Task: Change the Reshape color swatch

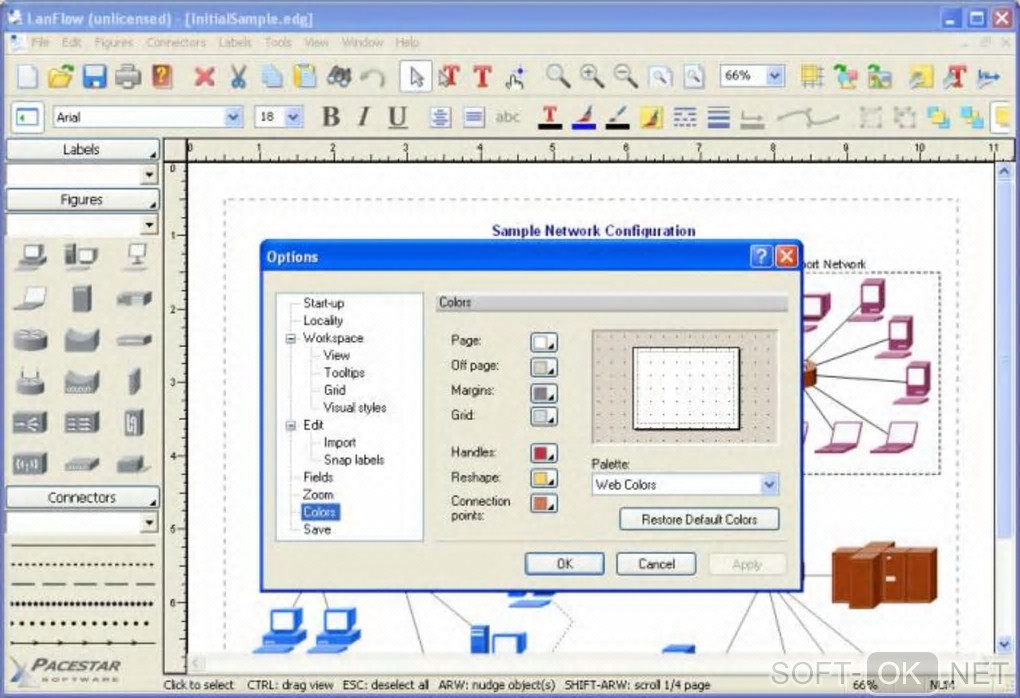Action: [x=544, y=478]
